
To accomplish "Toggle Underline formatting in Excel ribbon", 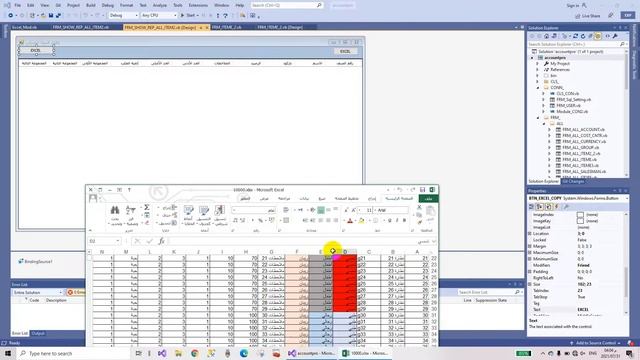I will (390, 220).
